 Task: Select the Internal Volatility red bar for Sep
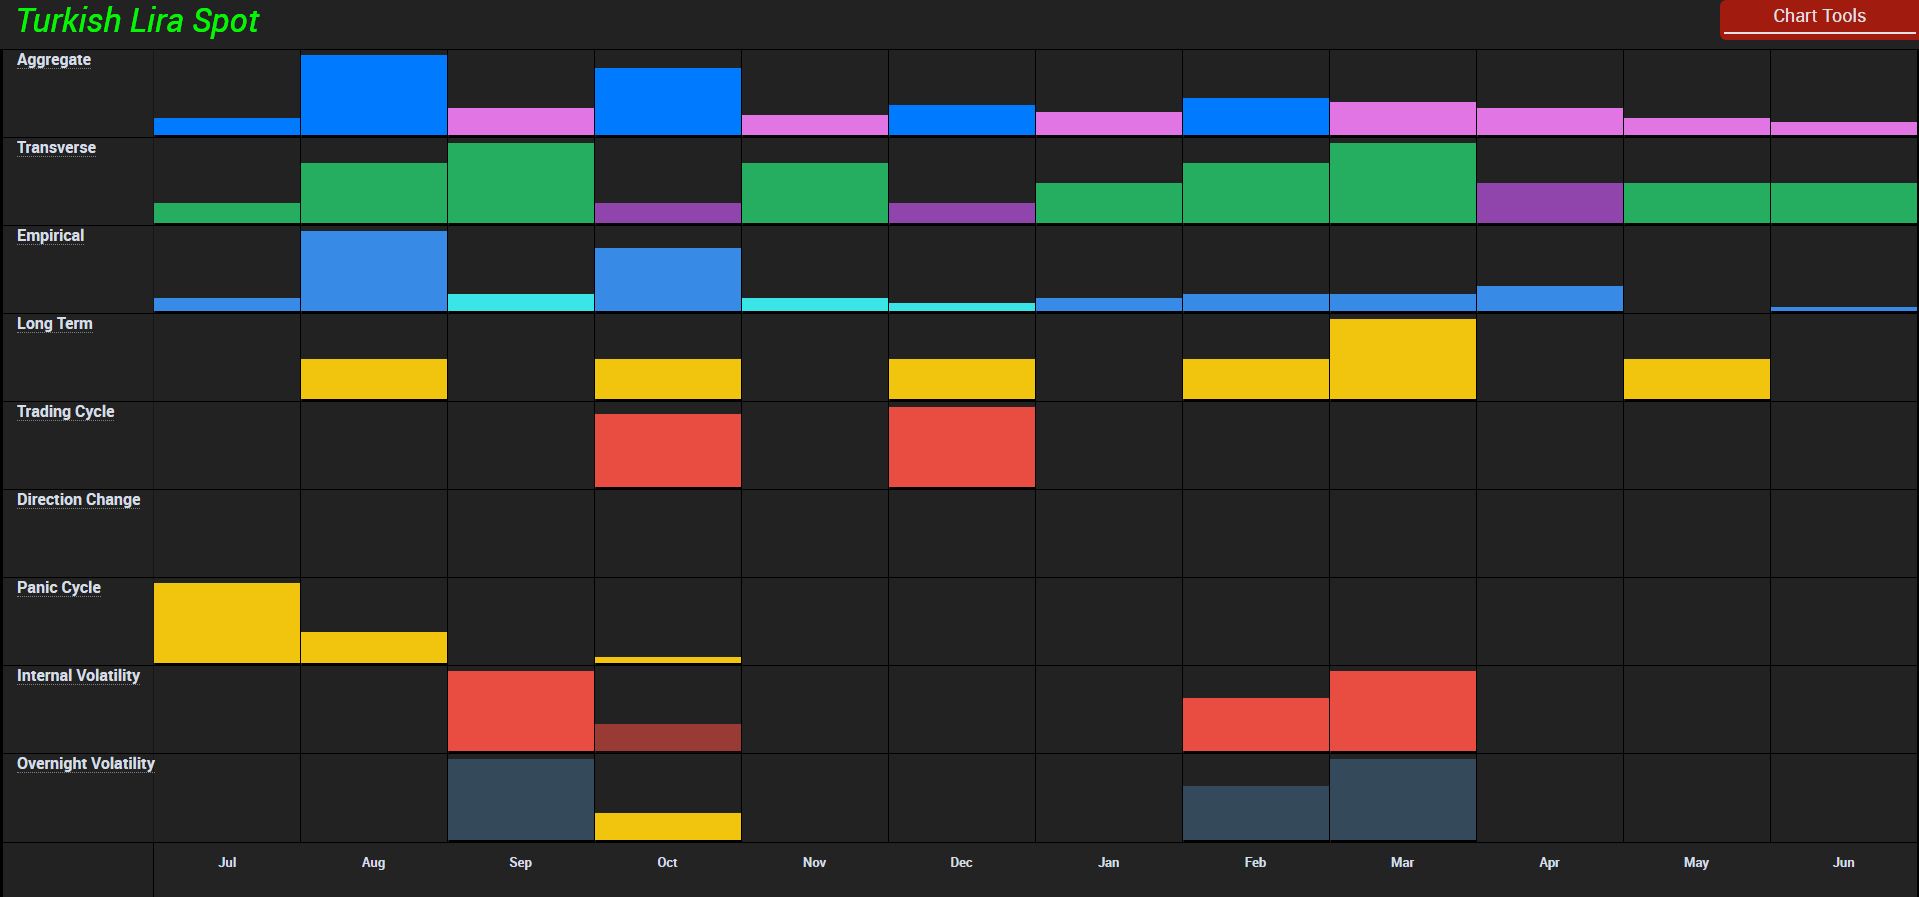pyautogui.click(x=521, y=711)
